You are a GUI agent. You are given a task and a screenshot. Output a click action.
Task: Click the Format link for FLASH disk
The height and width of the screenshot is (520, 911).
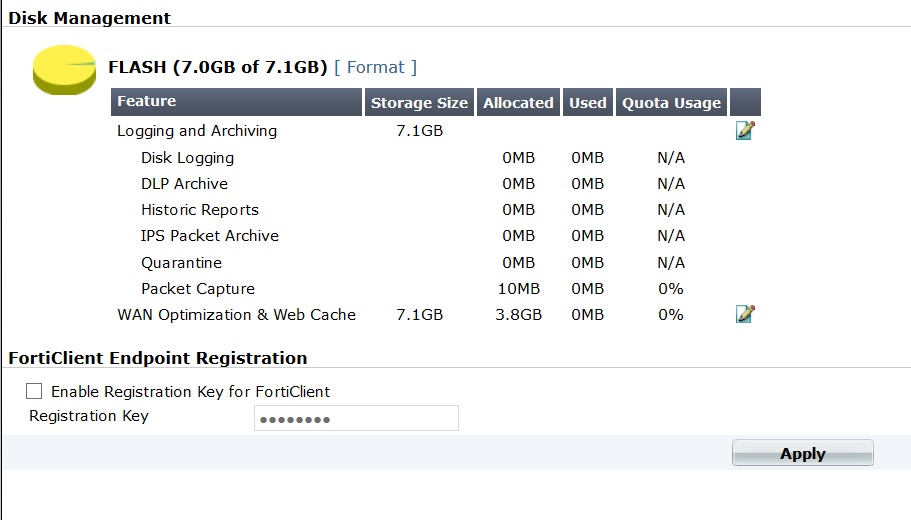(375, 67)
